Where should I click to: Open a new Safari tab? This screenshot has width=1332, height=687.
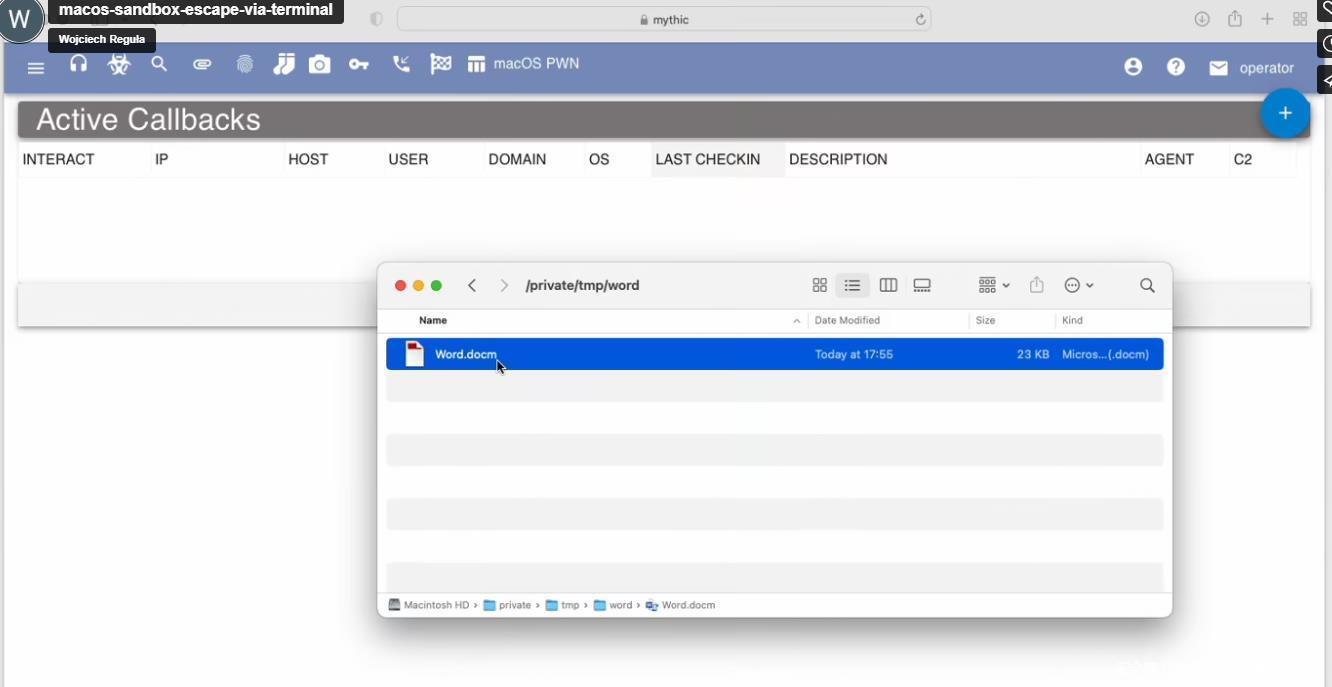pos(1267,19)
